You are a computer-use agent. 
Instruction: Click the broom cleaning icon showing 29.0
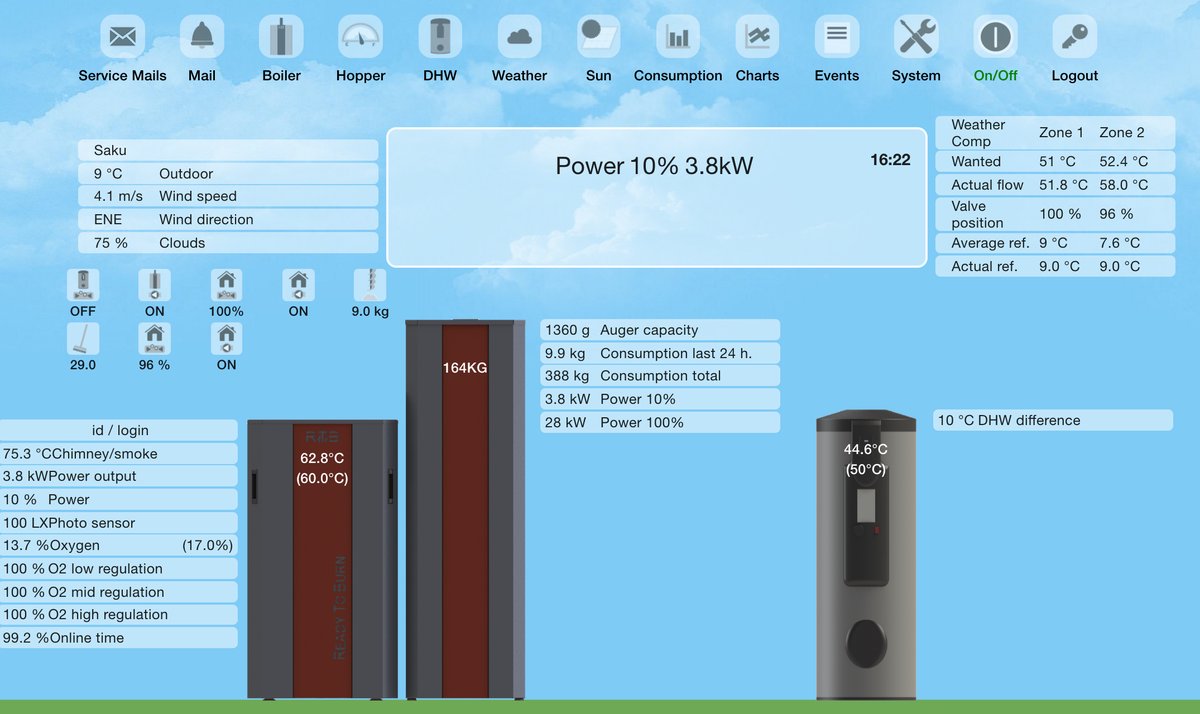(x=83, y=339)
